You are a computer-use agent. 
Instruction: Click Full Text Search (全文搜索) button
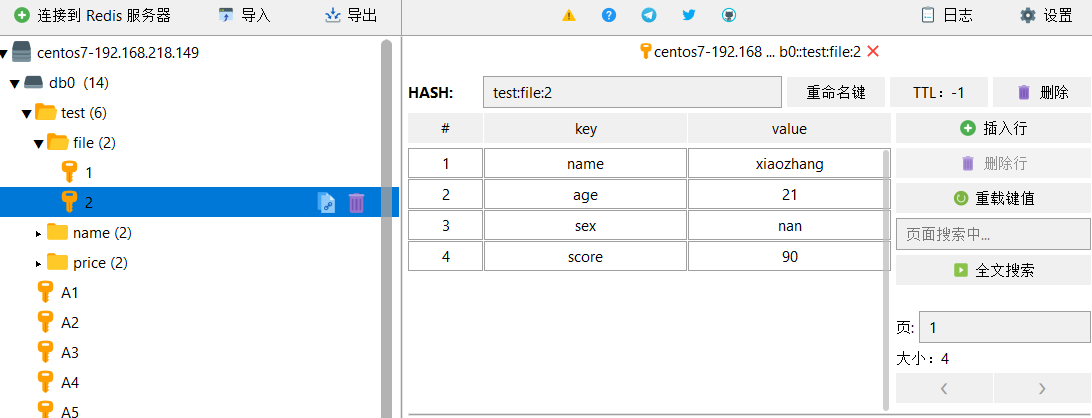coord(993,270)
